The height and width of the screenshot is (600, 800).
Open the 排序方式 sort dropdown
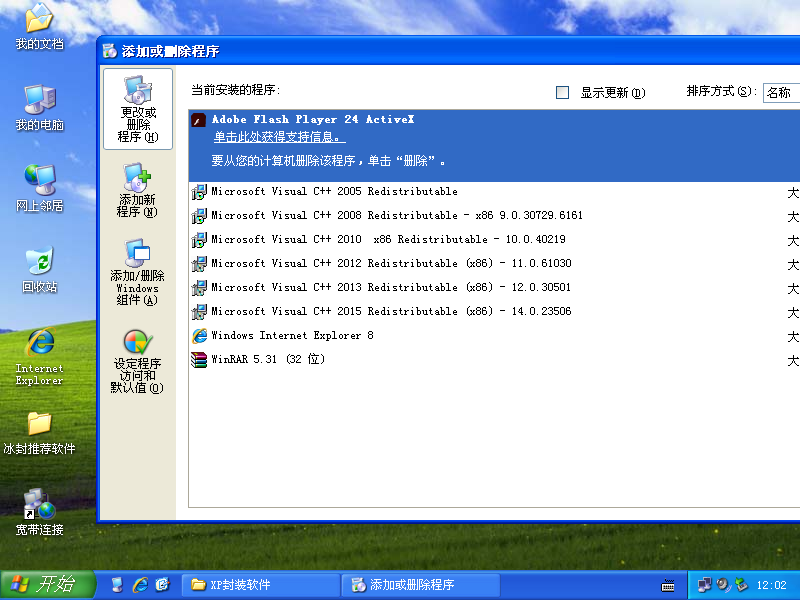click(x=782, y=92)
